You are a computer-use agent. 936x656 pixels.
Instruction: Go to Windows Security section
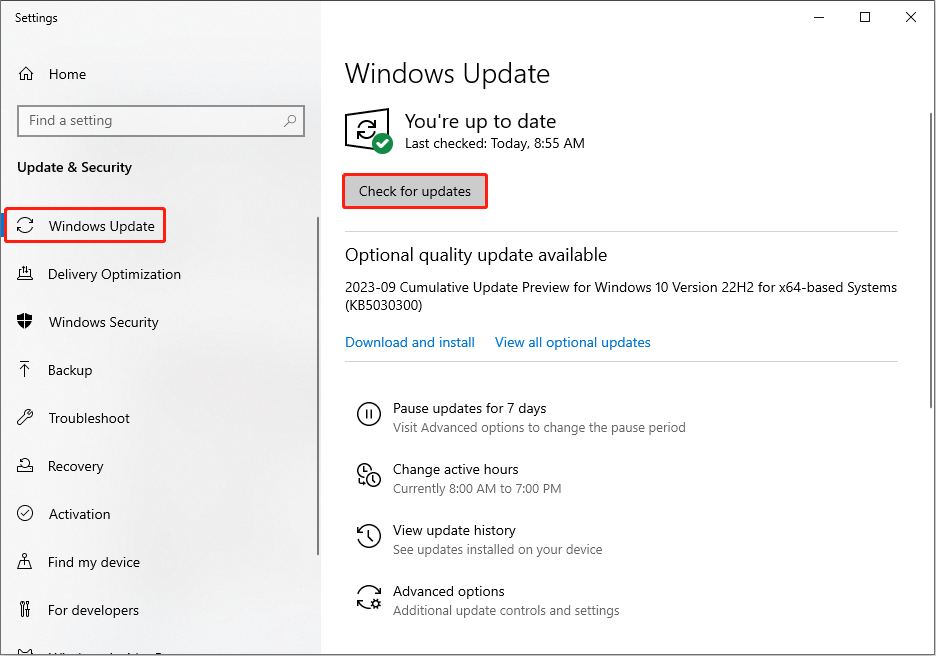coord(103,322)
